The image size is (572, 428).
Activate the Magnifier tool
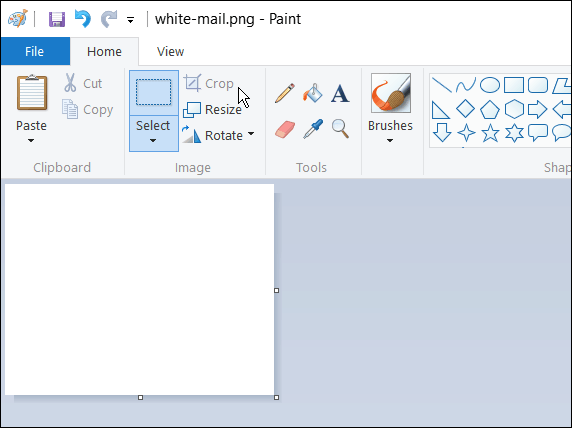[x=340, y=129]
